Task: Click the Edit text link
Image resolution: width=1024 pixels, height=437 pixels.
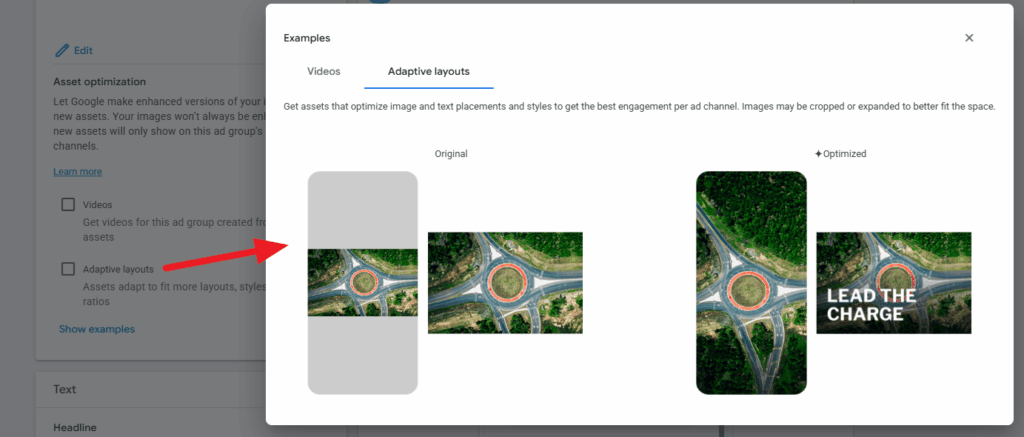Action: click(x=83, y=50)
